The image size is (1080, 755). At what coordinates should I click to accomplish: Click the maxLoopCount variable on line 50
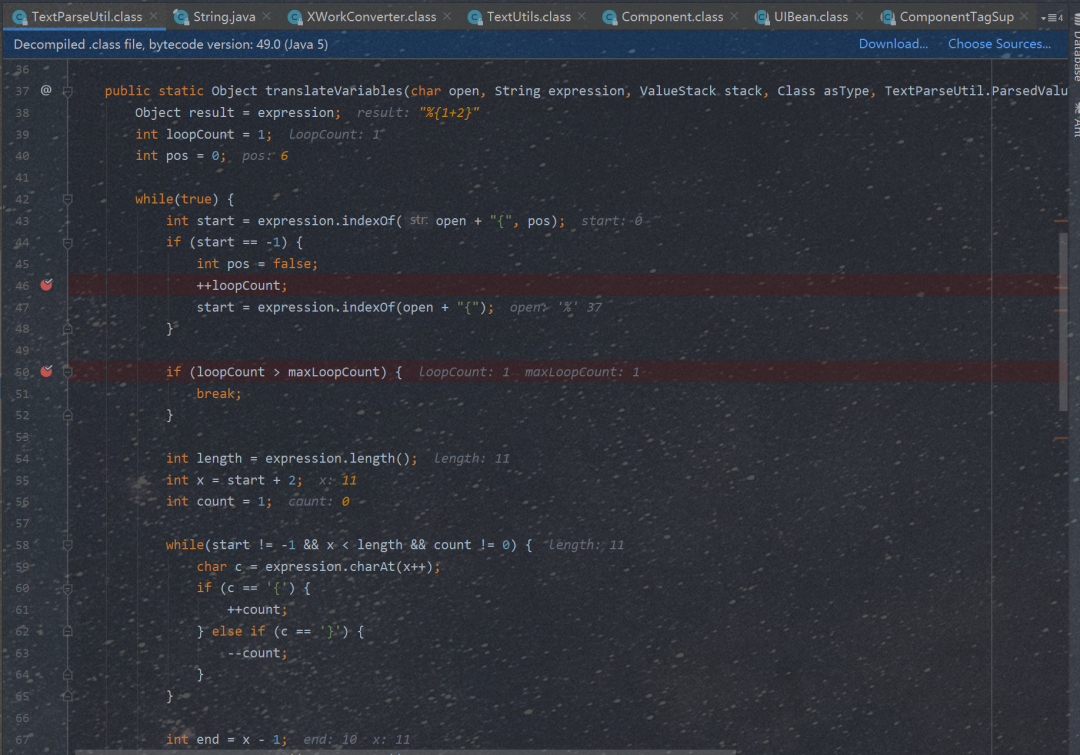(x=333, y=372)
